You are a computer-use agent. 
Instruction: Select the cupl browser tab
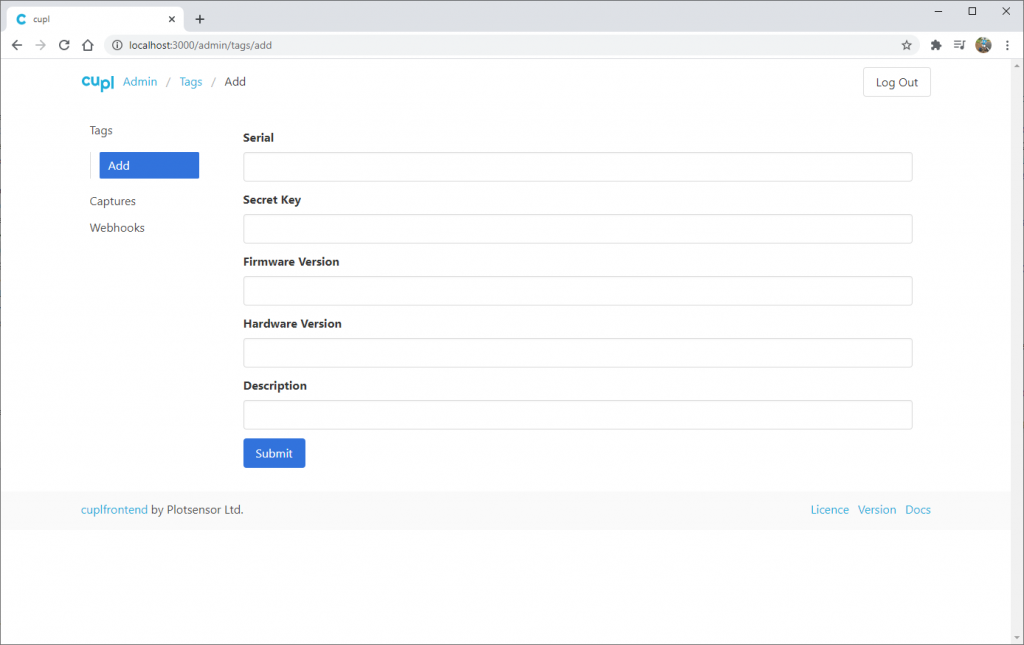(95, 20)
